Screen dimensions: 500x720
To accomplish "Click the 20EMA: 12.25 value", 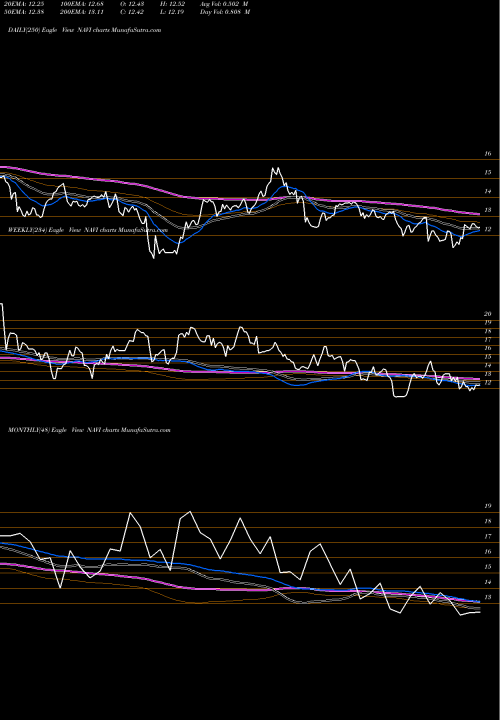I will point(22,4).
